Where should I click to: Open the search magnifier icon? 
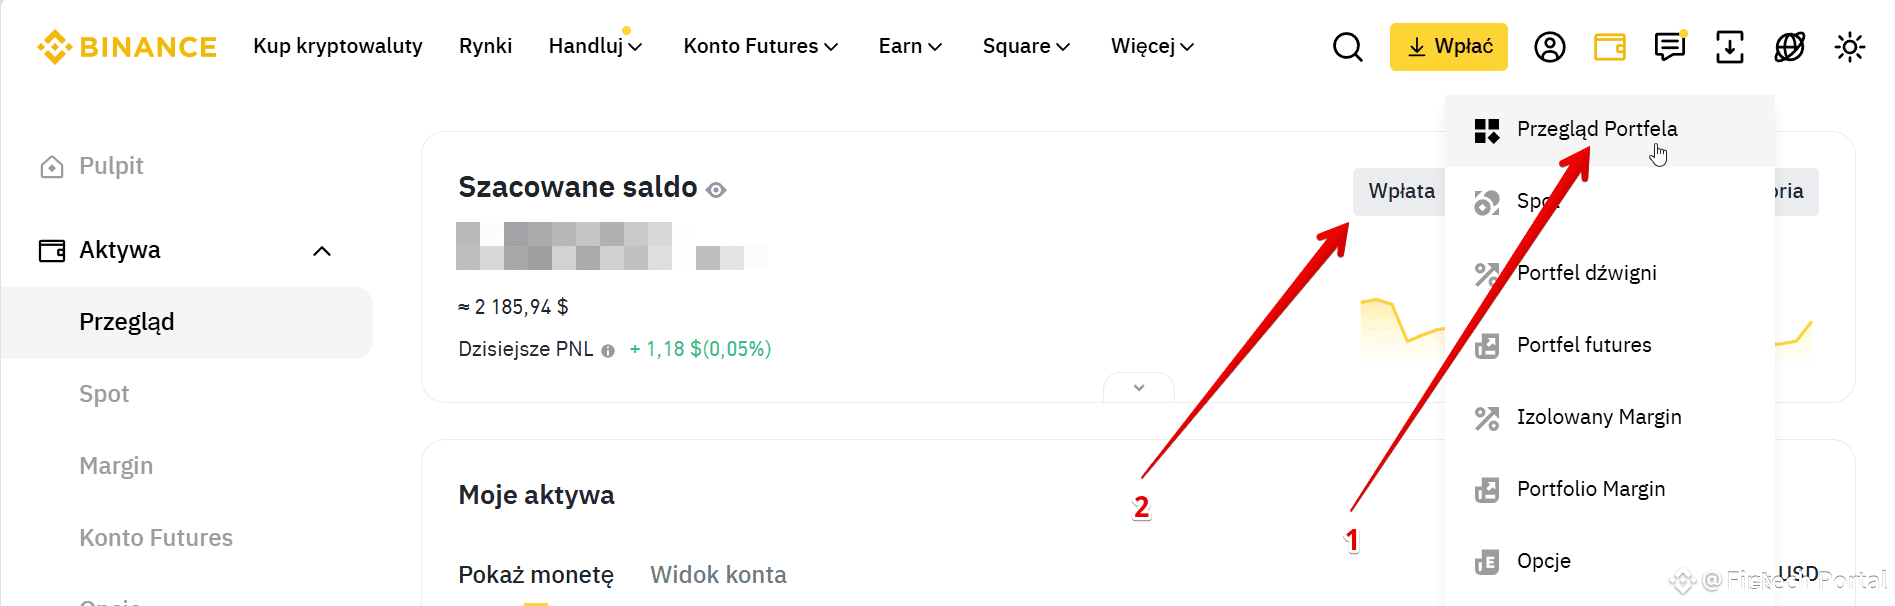(1348, 47)
